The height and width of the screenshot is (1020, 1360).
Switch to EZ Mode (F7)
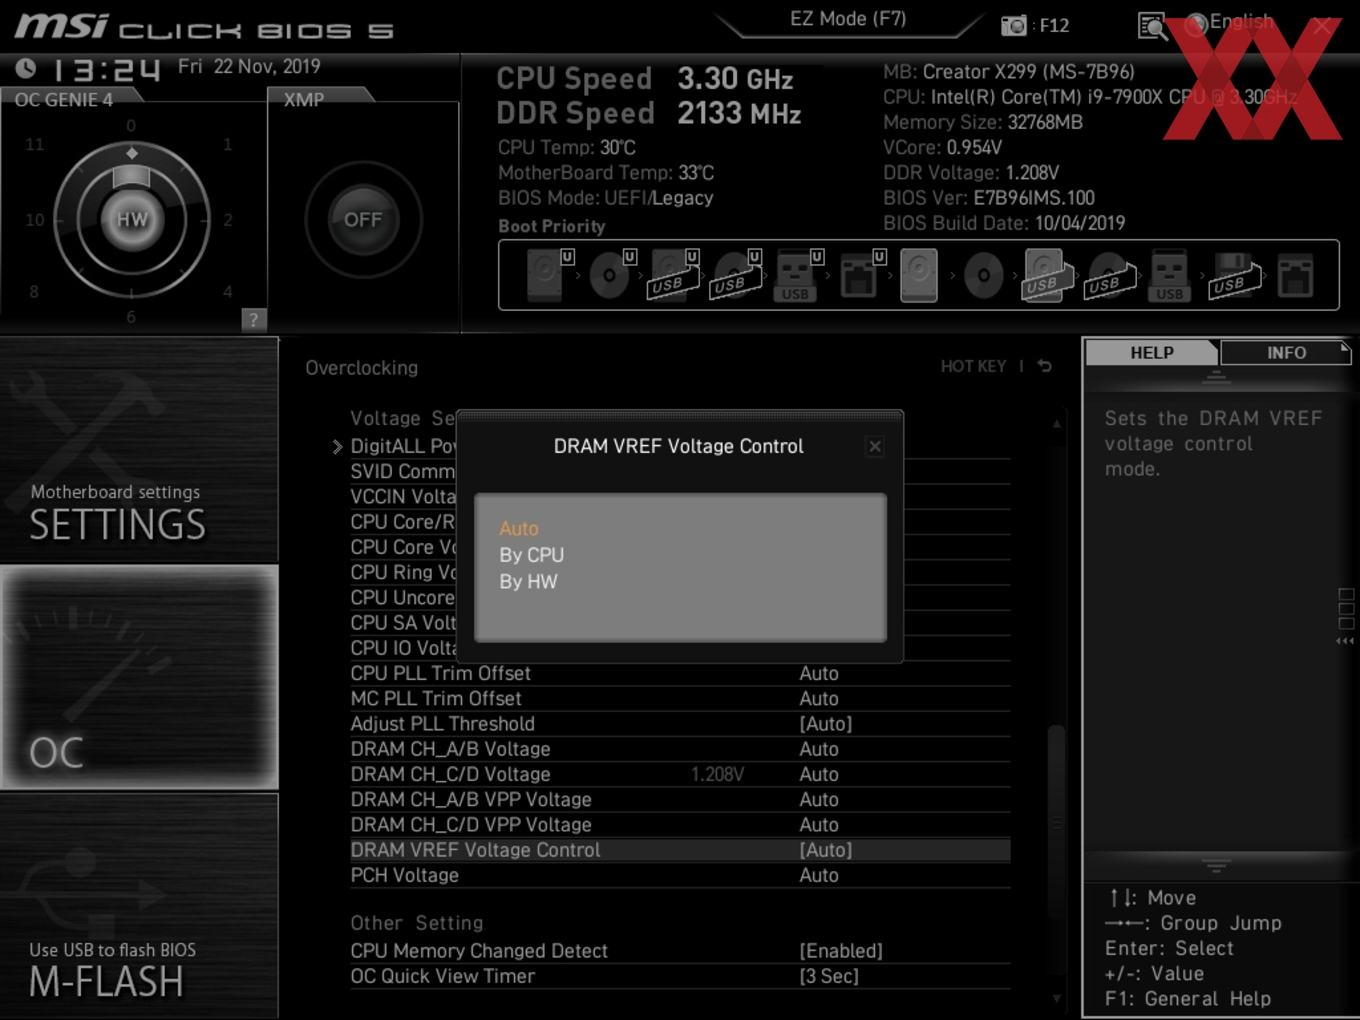coord(848,19)
